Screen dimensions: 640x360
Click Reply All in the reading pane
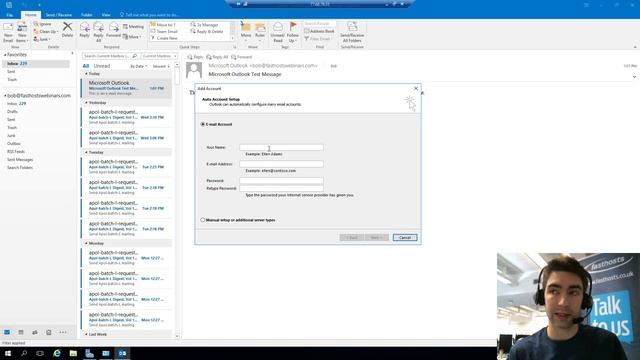(217, 57)
